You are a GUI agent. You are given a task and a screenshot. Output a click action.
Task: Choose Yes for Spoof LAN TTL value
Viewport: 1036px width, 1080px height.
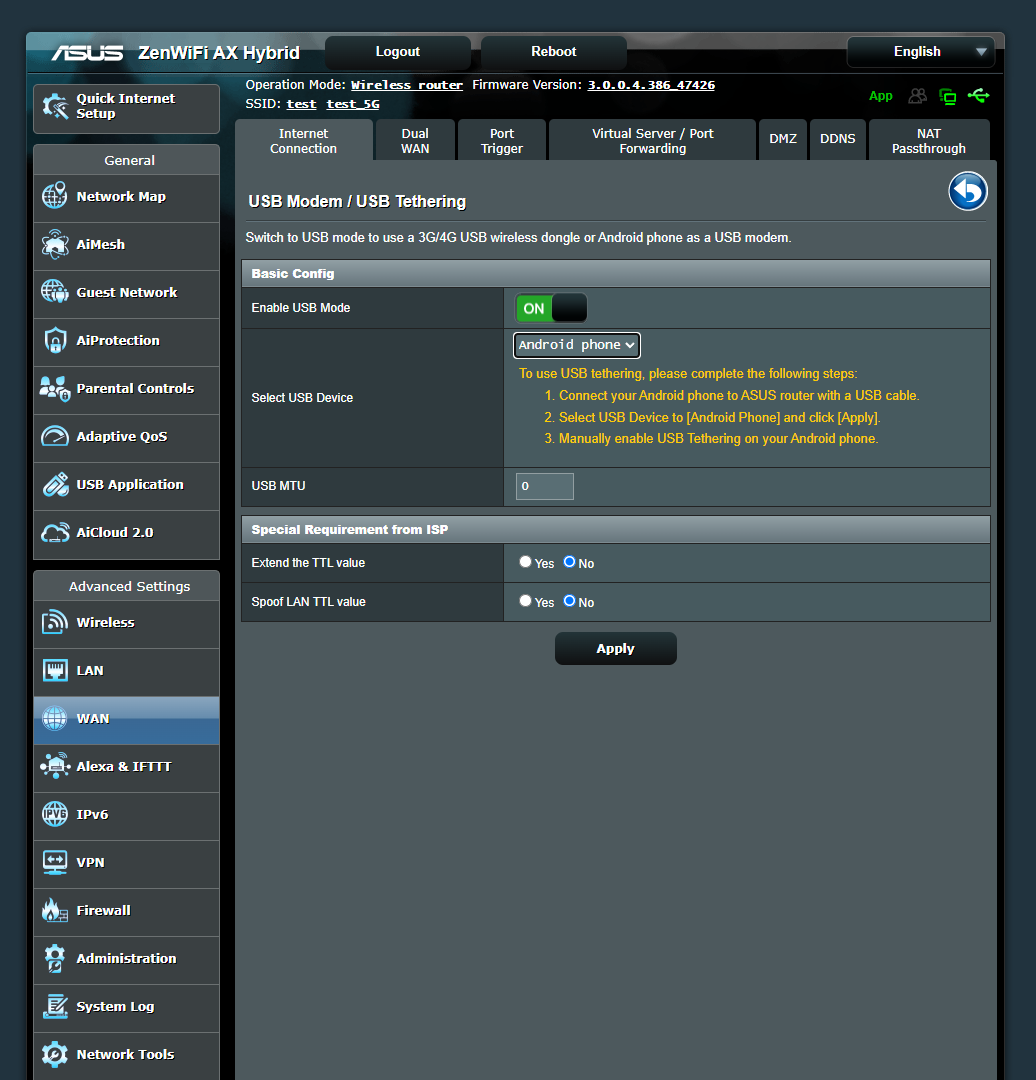tap(525, 601)
